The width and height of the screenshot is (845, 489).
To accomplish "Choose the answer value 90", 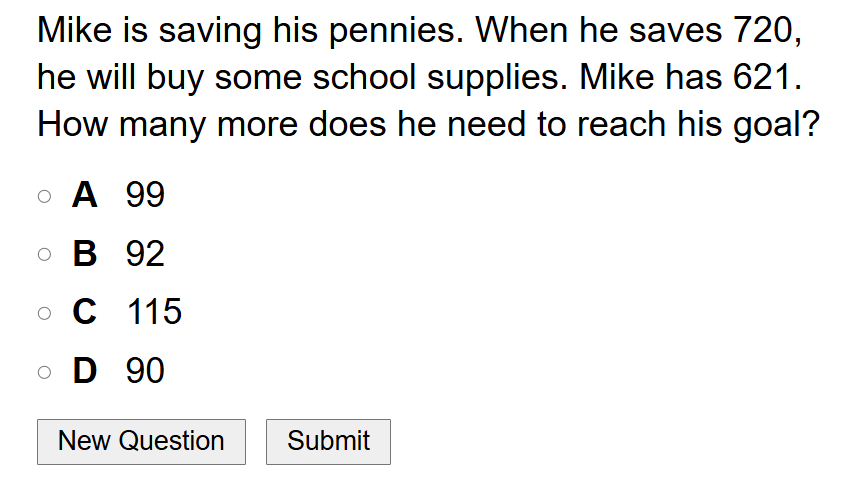I will 145,371.
